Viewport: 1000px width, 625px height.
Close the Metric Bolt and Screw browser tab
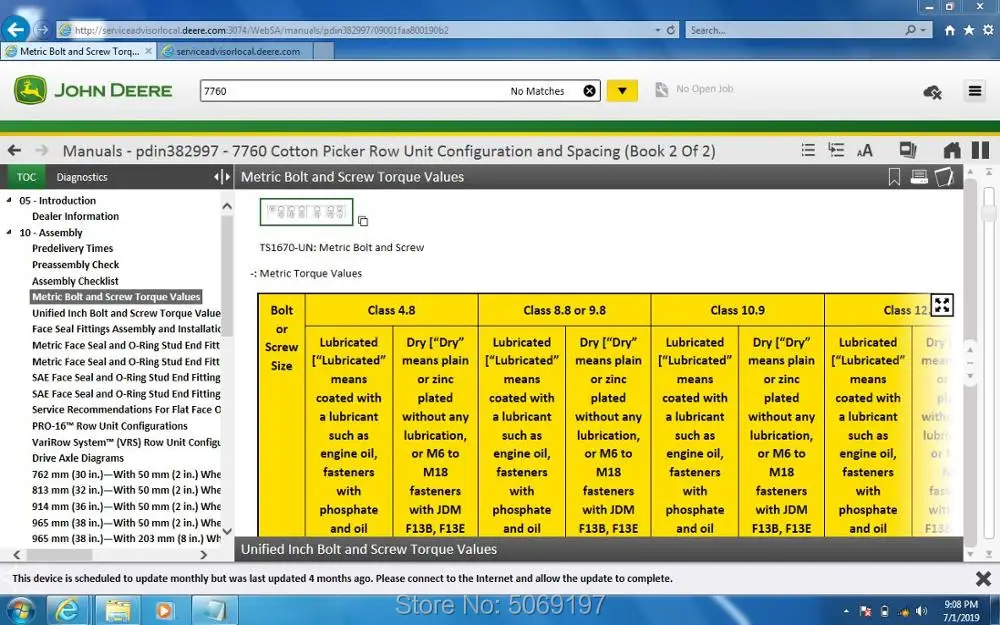point(148,50)
